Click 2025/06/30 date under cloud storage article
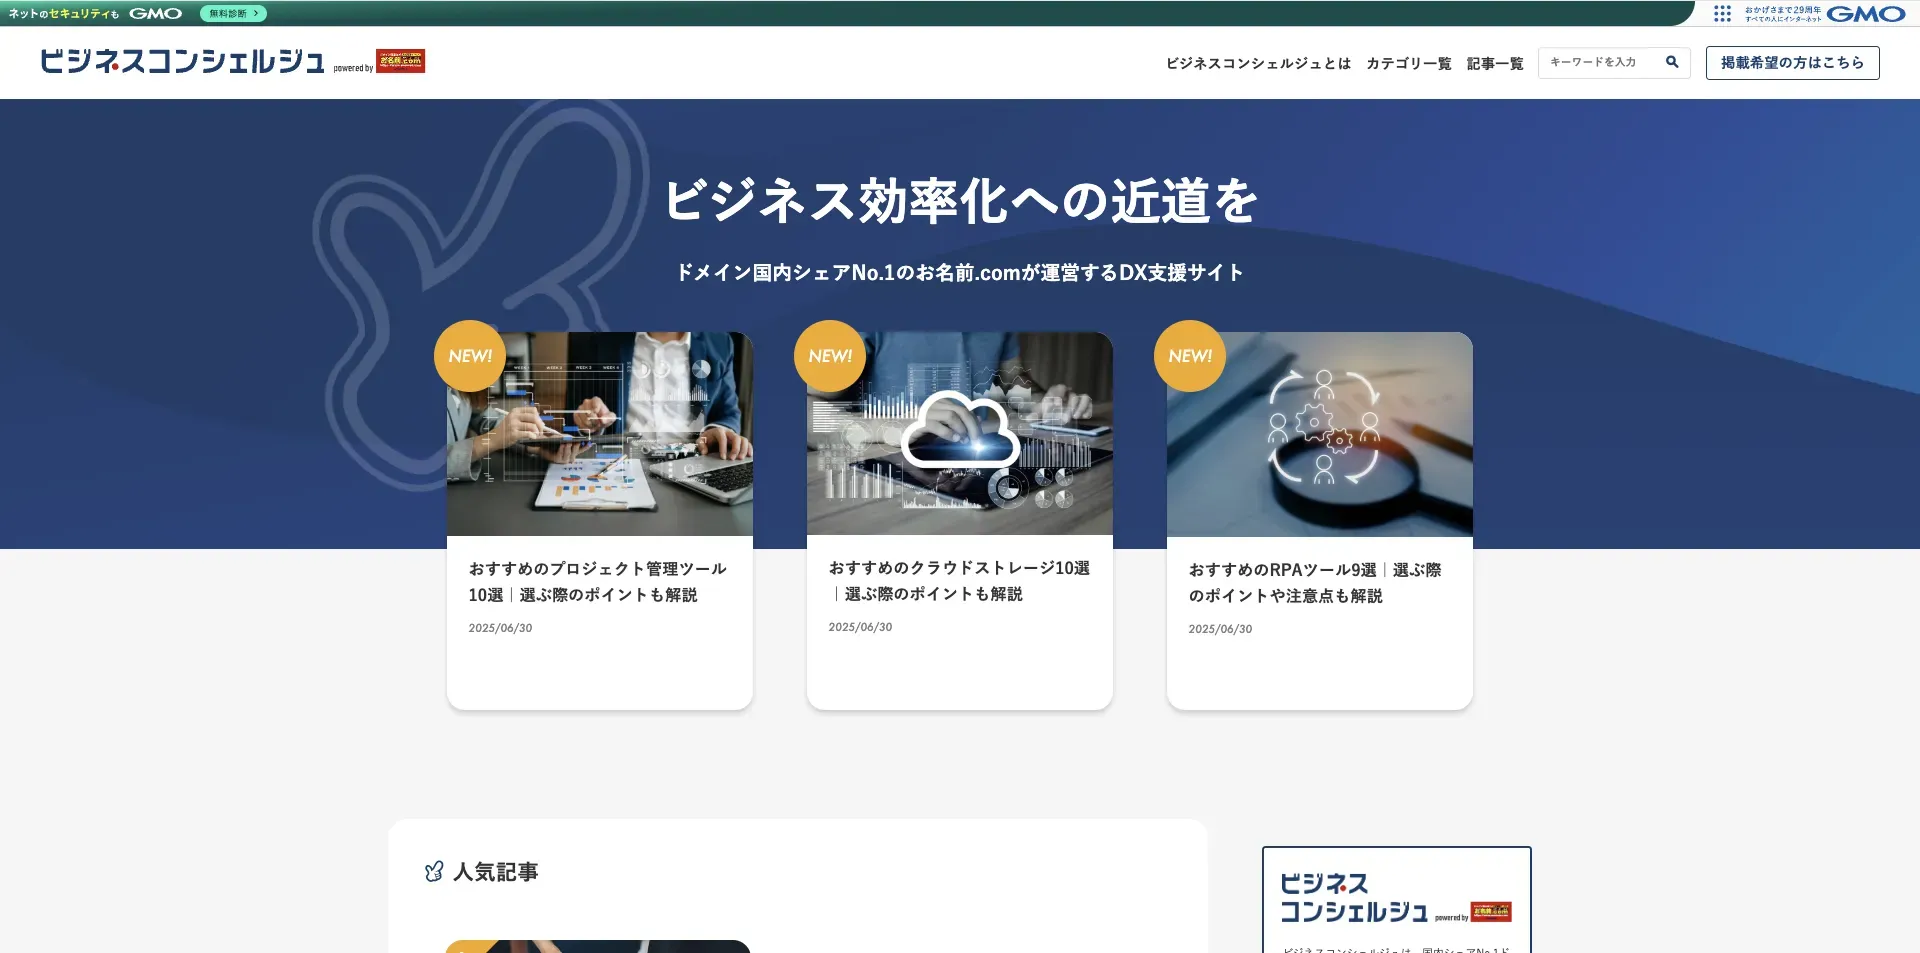The image size is (1920, 953). [860, 627]
